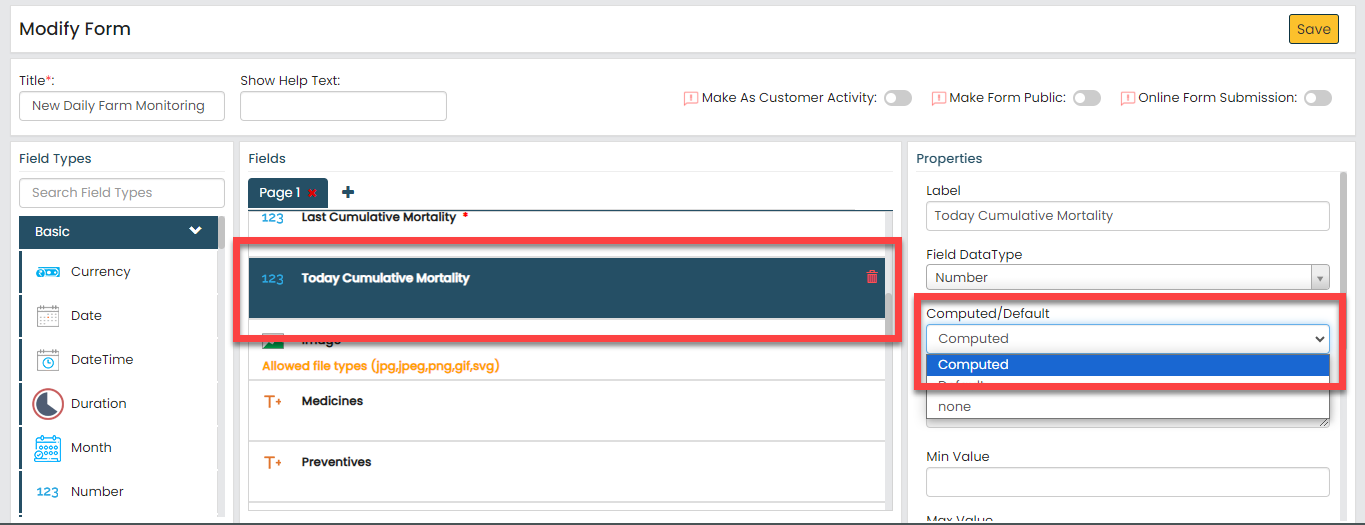Collapse the Basic field types section
Image resolution: width=1365 pixels, height=525 pixels.
point(195,231)
